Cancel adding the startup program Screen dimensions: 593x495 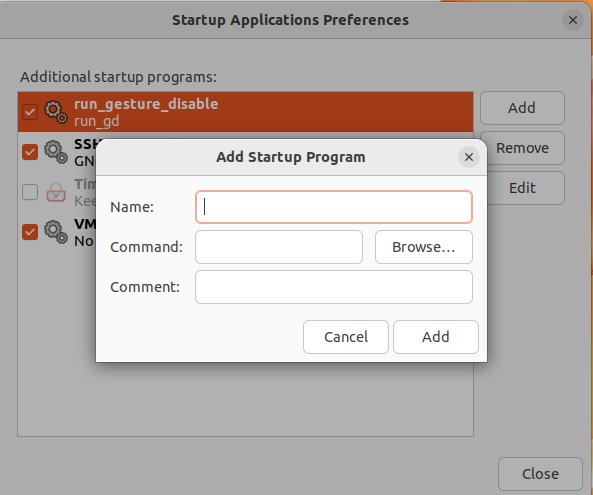(x=346, y=337)
